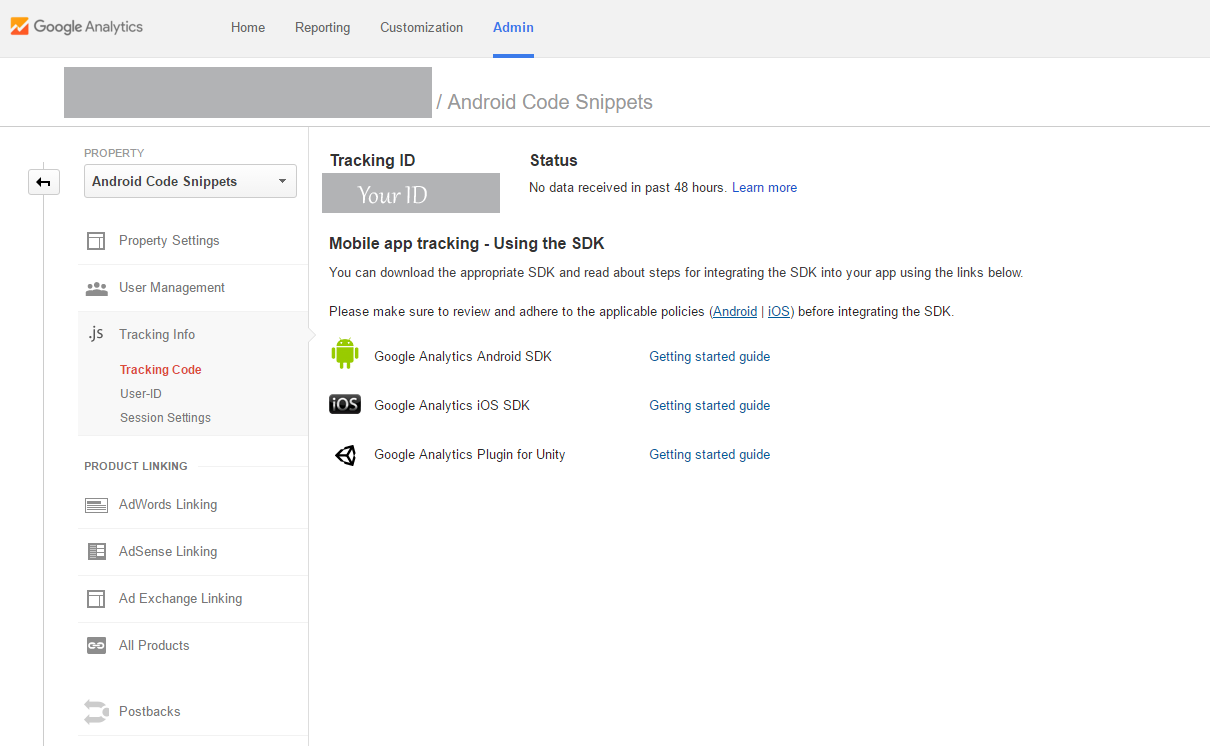Open the iOS policies link

point(779,312)
